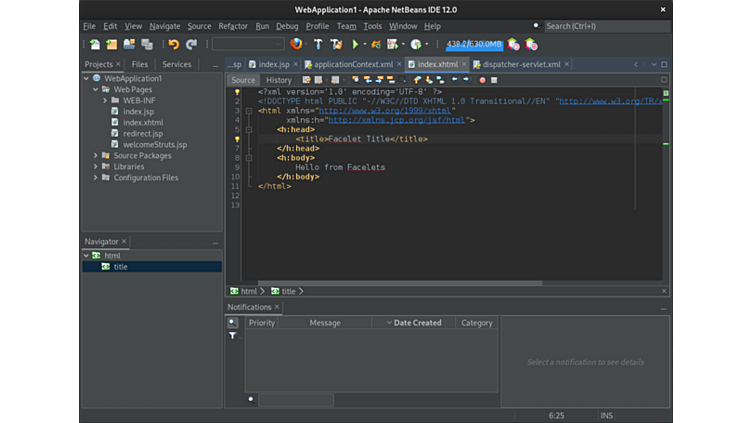Open the project configuration combo box
This screenshot has height=423, width=752.
pos(248,44)
